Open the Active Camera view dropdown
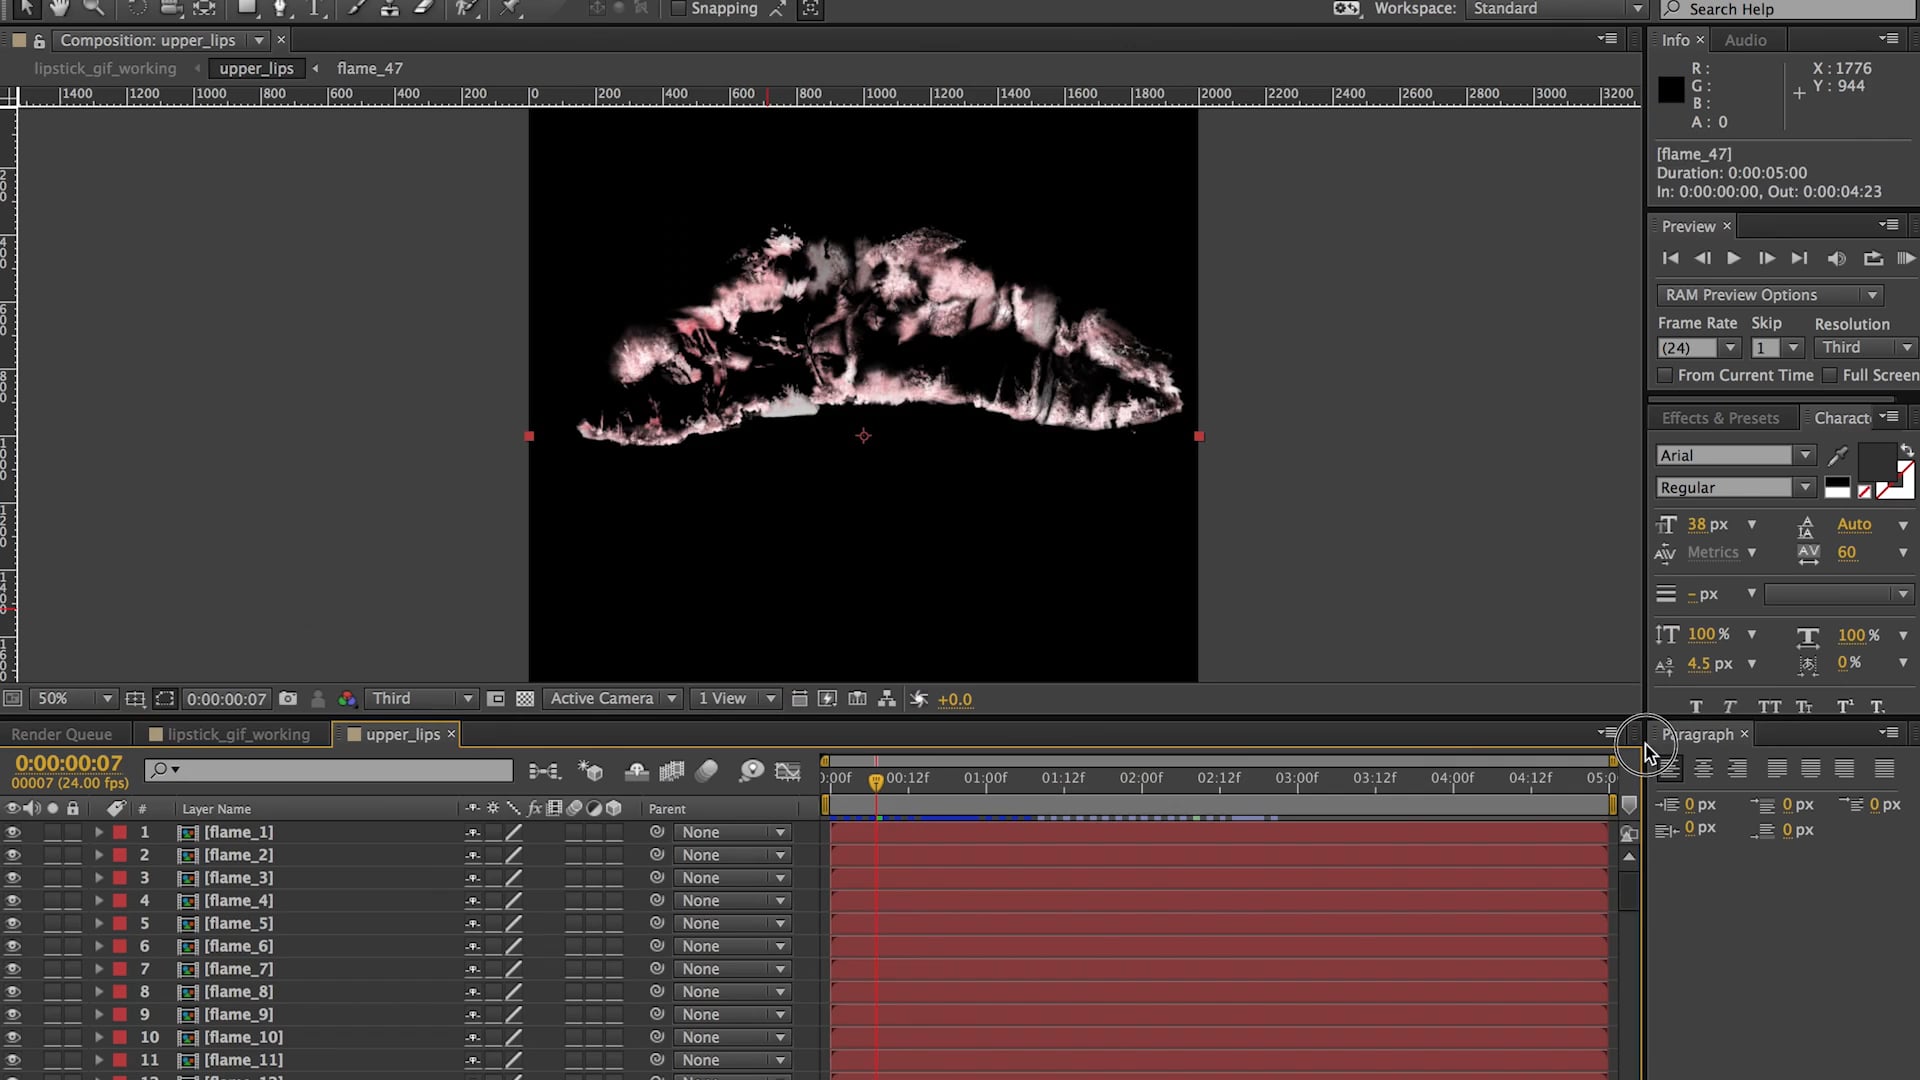 point(612,698)
